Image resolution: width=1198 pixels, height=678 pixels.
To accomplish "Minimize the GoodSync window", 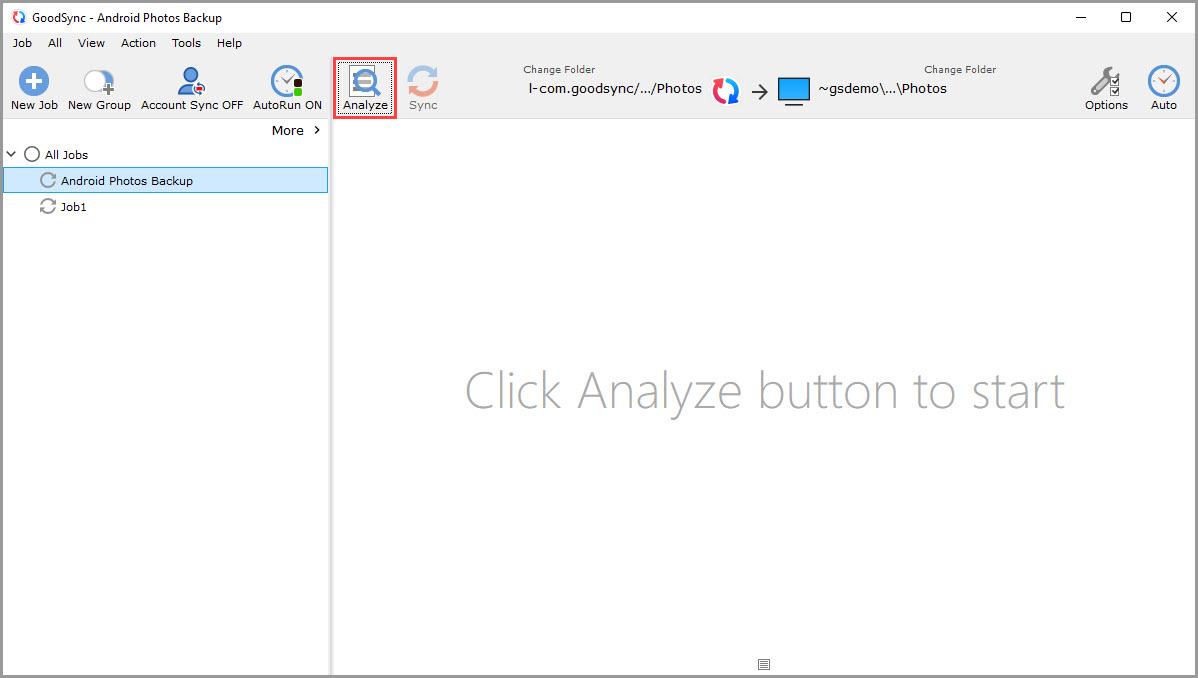I will coord(1081,17).
